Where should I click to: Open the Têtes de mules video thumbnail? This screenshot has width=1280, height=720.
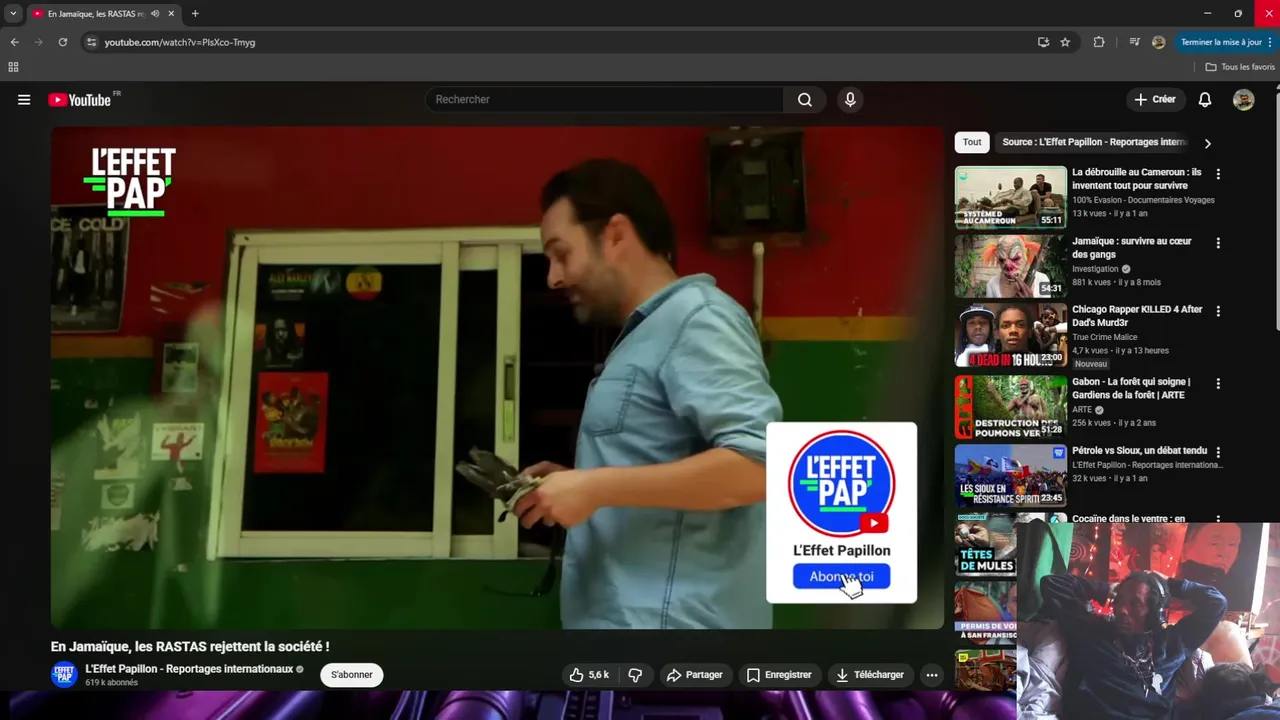coord(985,545)
